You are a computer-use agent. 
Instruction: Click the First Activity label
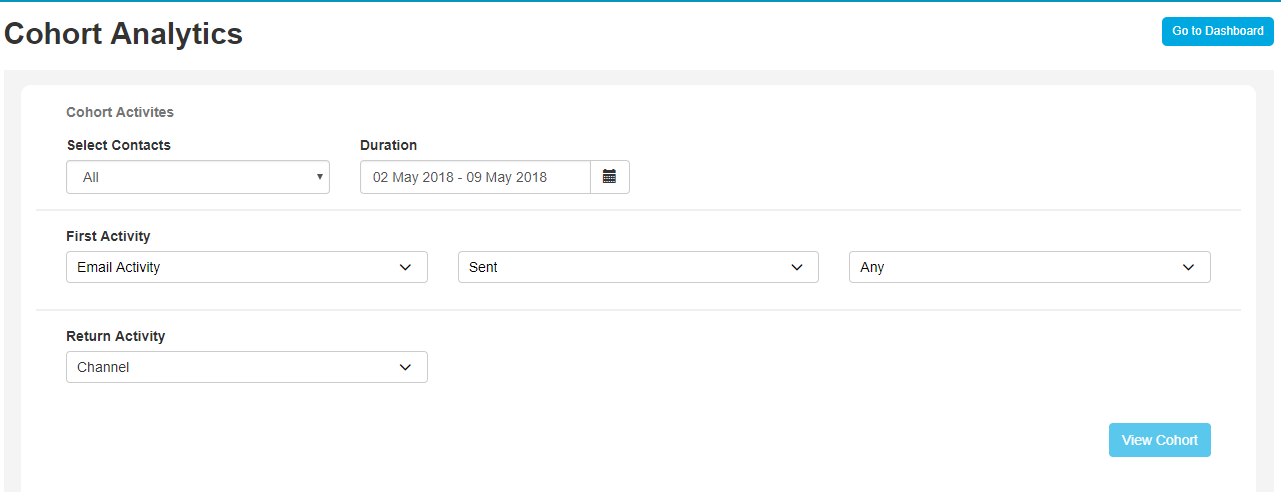pos(108,236)
